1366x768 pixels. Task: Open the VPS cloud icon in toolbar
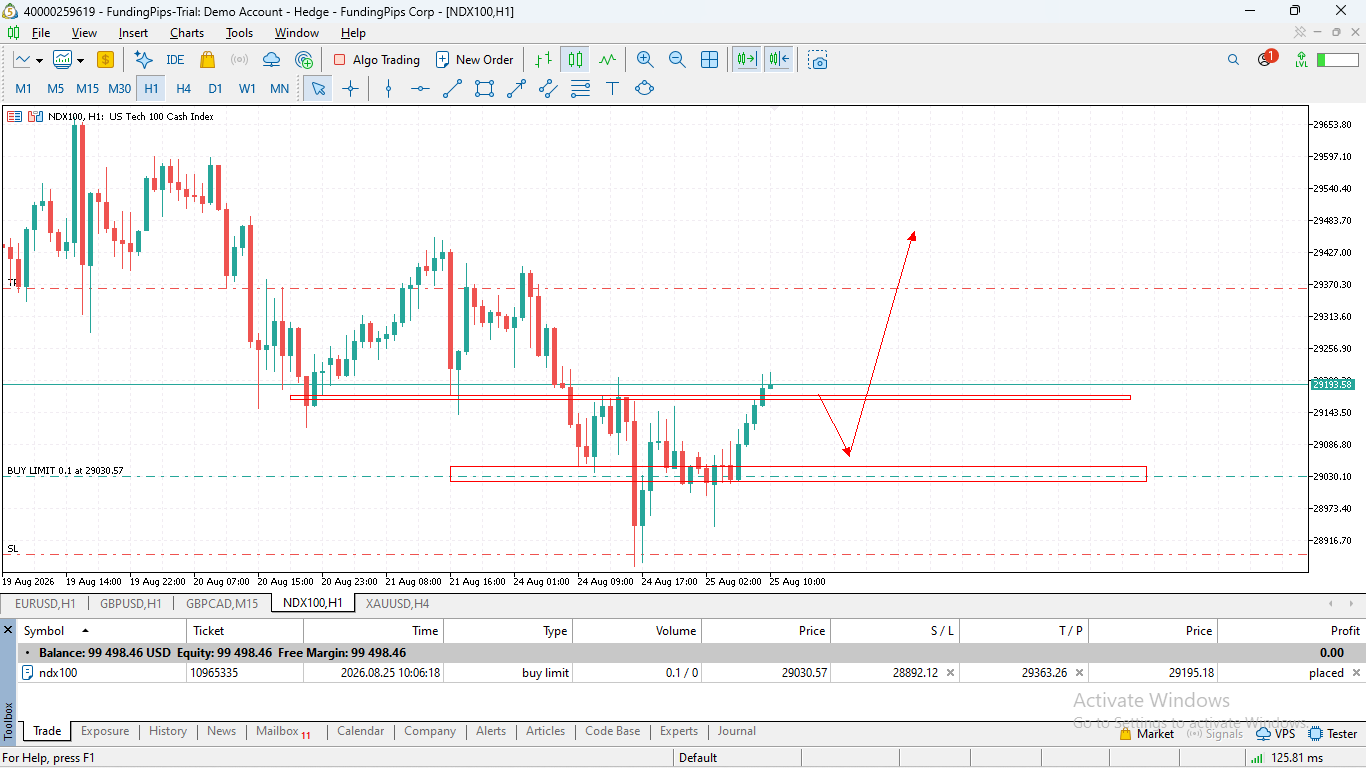(x=271, y=60)
